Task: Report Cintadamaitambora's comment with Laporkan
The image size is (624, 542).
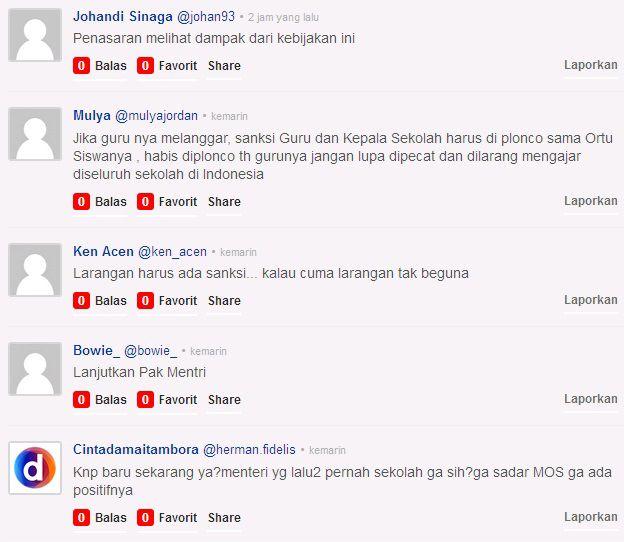Action: tap(591, 517)
